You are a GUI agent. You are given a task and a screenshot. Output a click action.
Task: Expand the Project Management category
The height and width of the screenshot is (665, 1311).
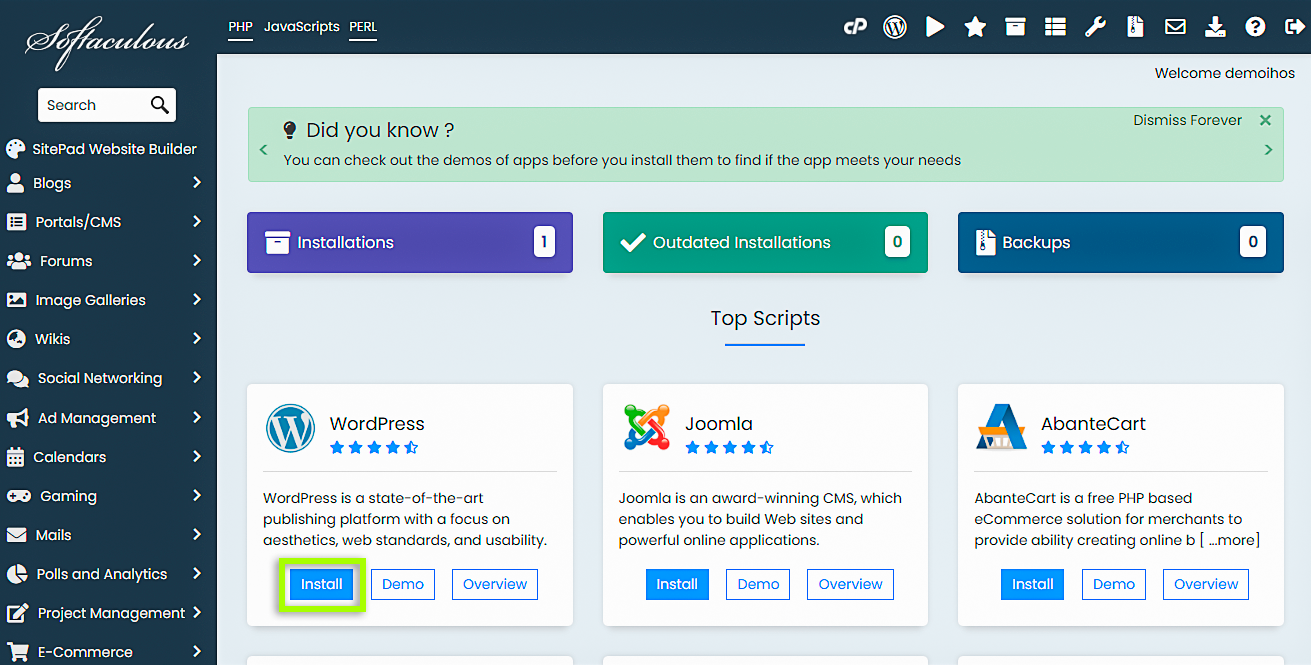point(105,613)
